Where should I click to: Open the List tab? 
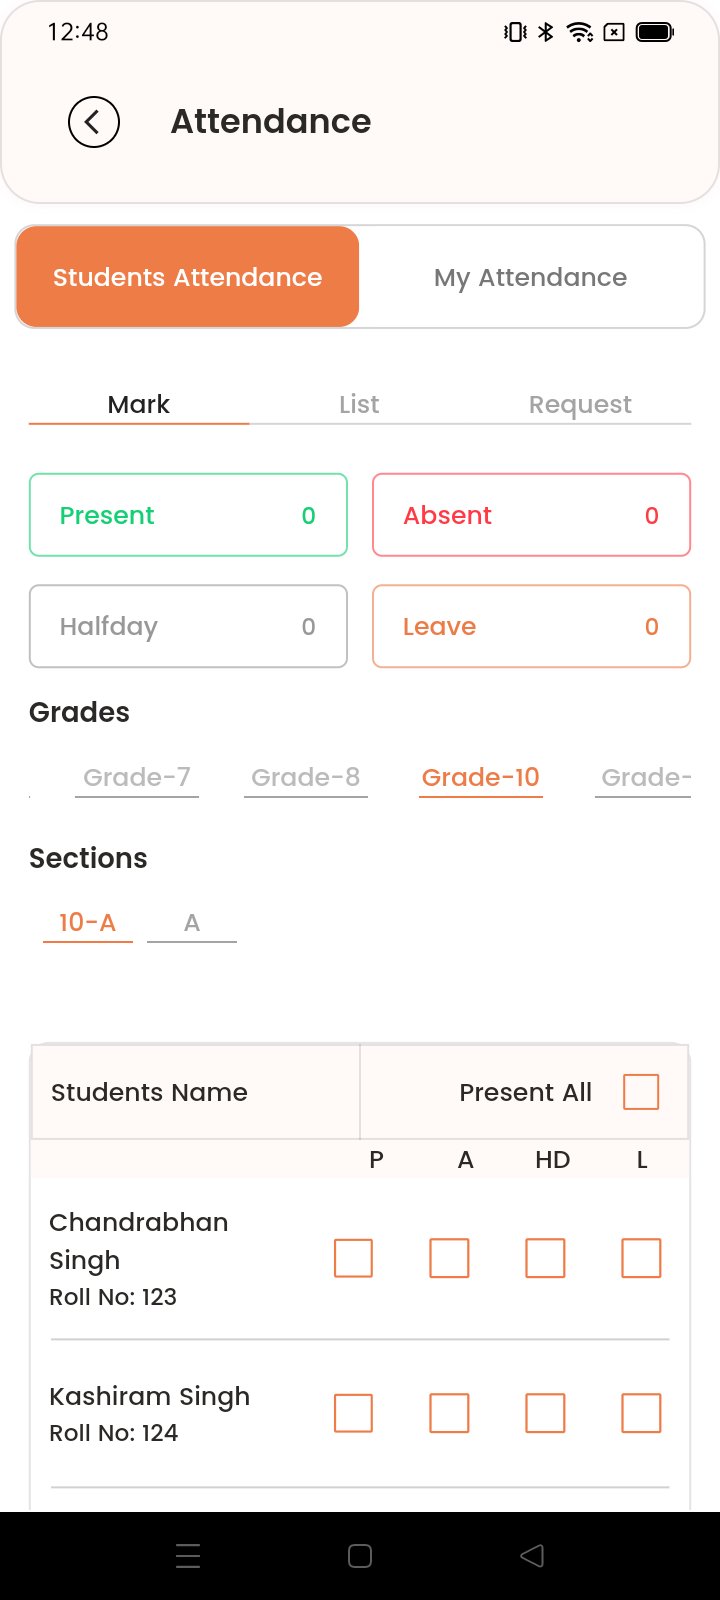[x=359, y=404]
